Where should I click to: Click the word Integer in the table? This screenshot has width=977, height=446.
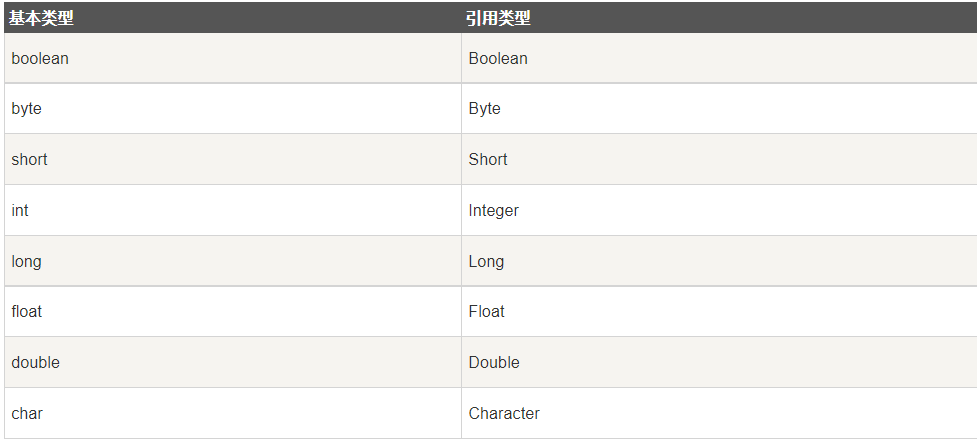click(493, 211)
